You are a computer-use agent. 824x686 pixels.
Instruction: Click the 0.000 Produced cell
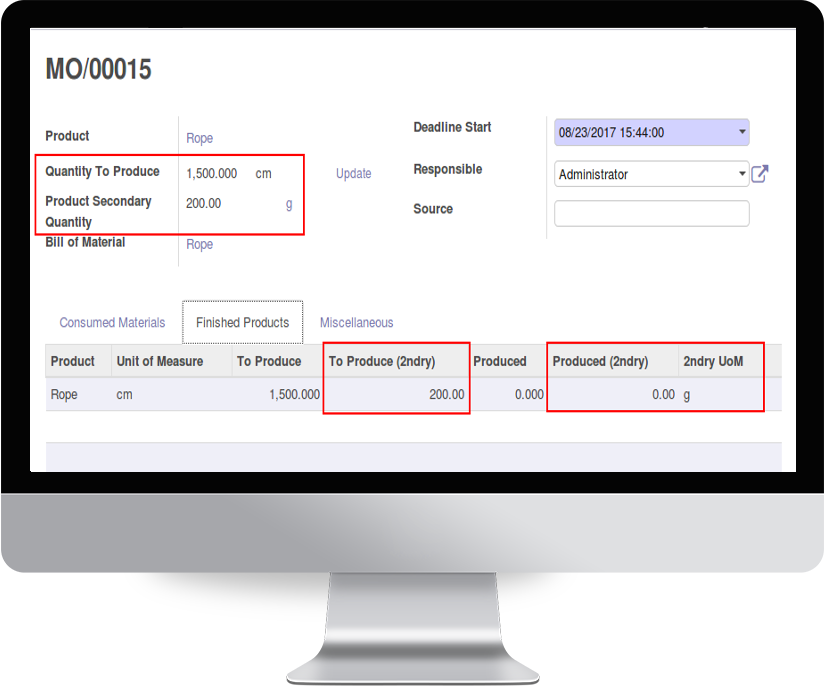(529, 394)
